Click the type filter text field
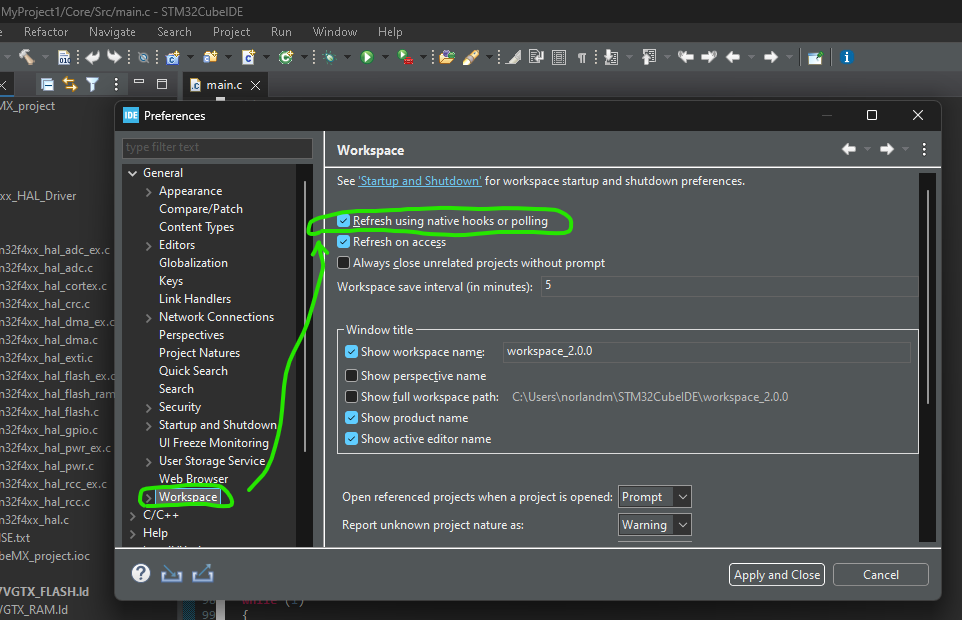 [x=217, y=148]
